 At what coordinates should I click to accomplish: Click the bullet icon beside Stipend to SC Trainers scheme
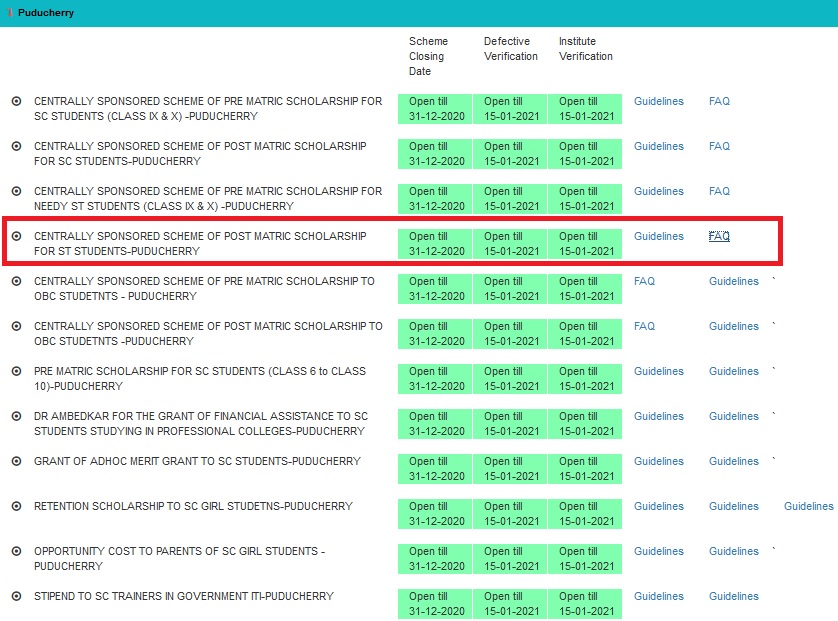click(17, 595)
